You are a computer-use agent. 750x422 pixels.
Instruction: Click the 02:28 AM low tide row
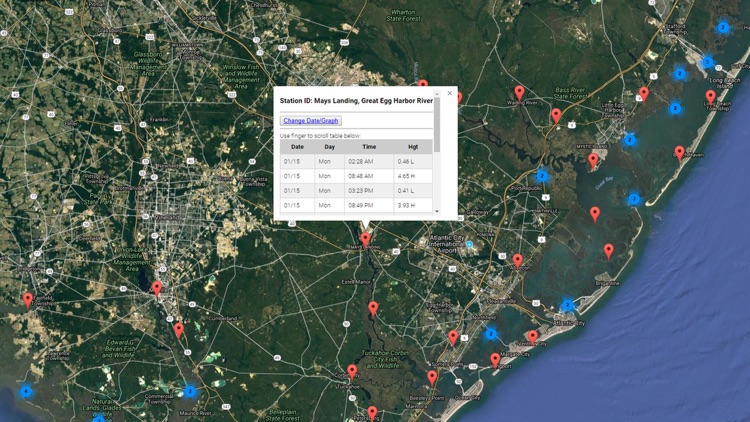355,161
